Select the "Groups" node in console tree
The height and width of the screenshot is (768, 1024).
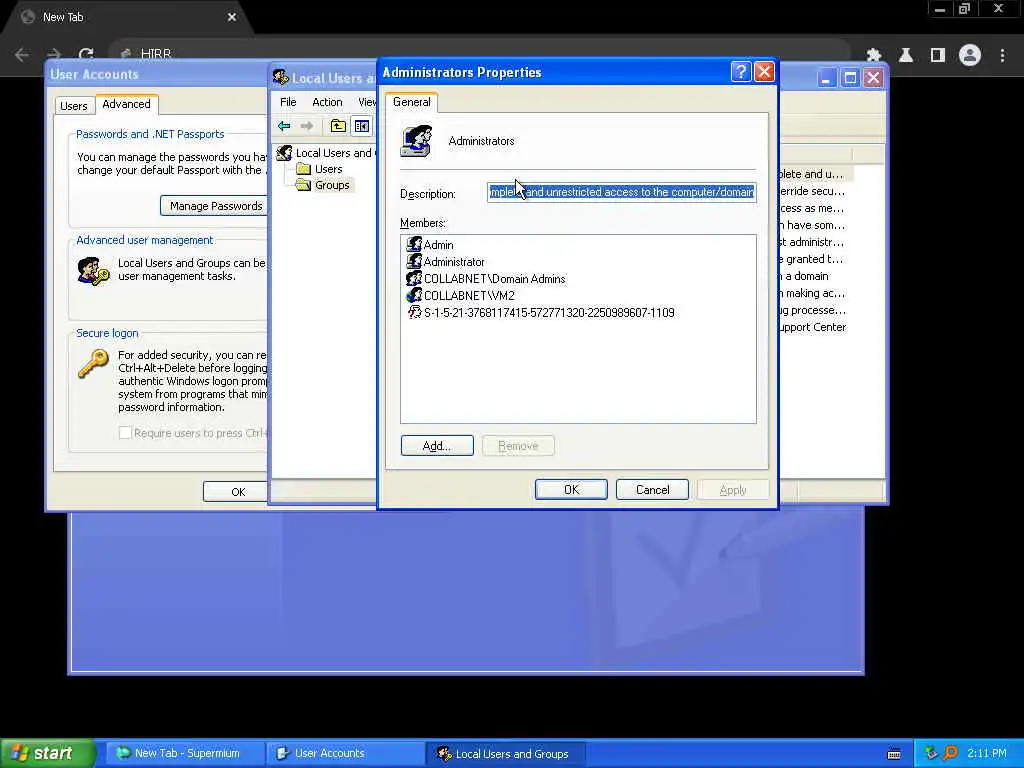coord(332,185)
